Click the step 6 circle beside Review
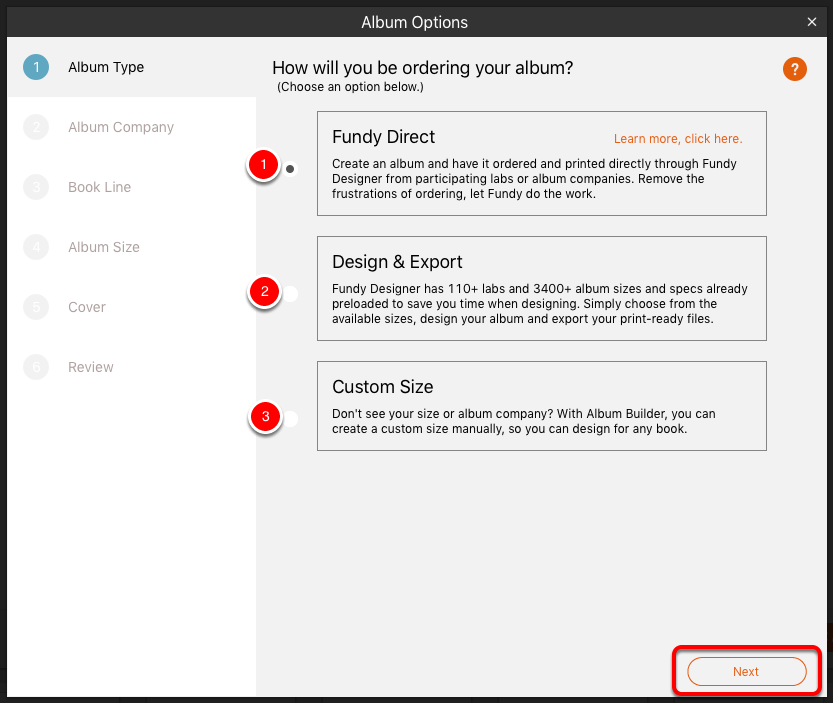 point(36,367)
